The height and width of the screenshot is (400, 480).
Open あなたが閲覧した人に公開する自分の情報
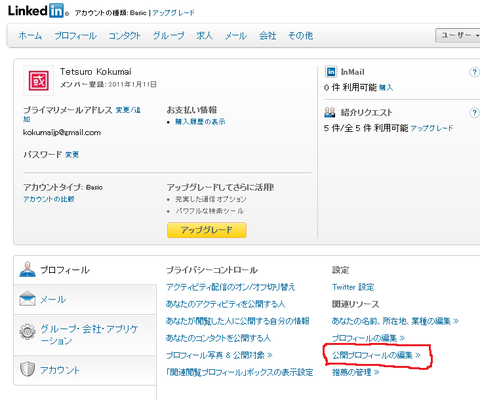238,321
